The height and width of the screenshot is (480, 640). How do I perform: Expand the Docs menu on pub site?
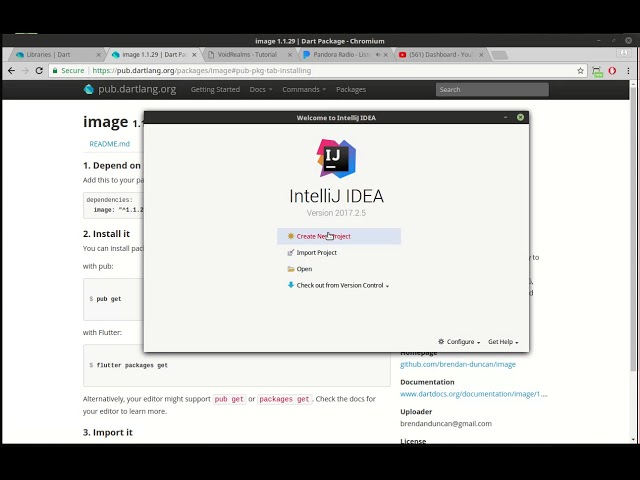click(x=260, y=89)
